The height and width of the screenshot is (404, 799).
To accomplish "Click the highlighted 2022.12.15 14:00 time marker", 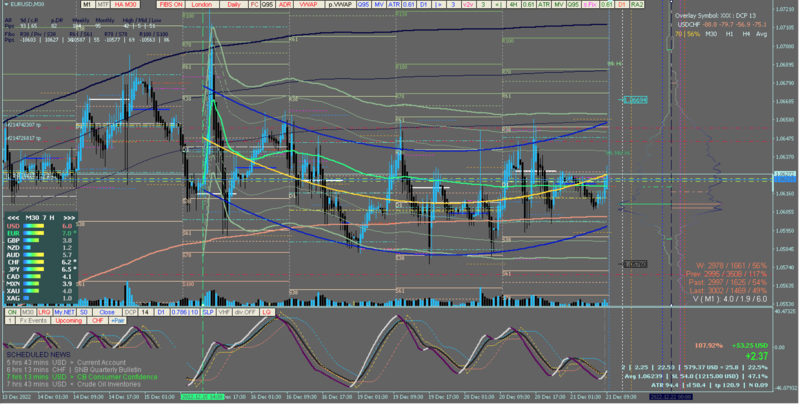I will click(202, 397).
